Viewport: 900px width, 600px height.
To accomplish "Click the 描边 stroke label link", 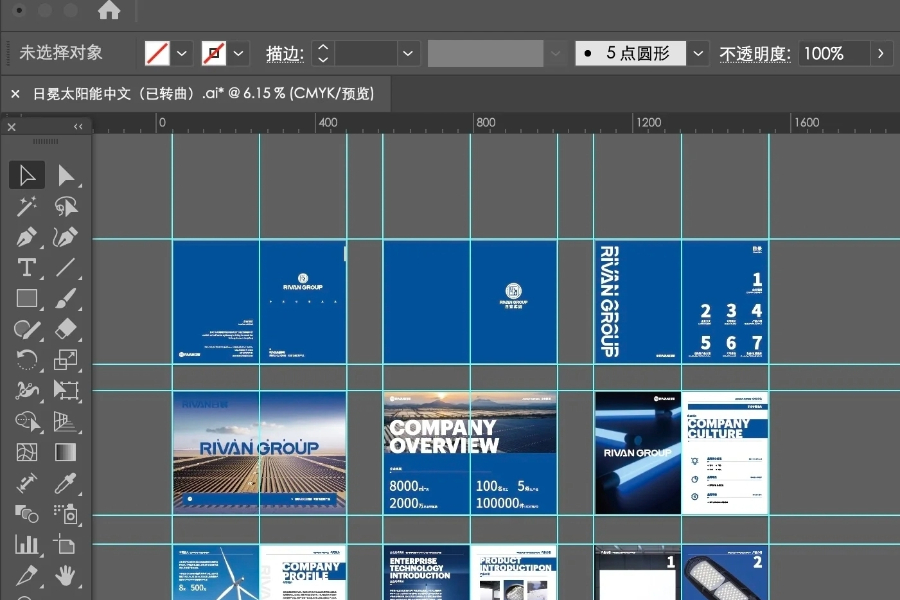I will [285, 54].
